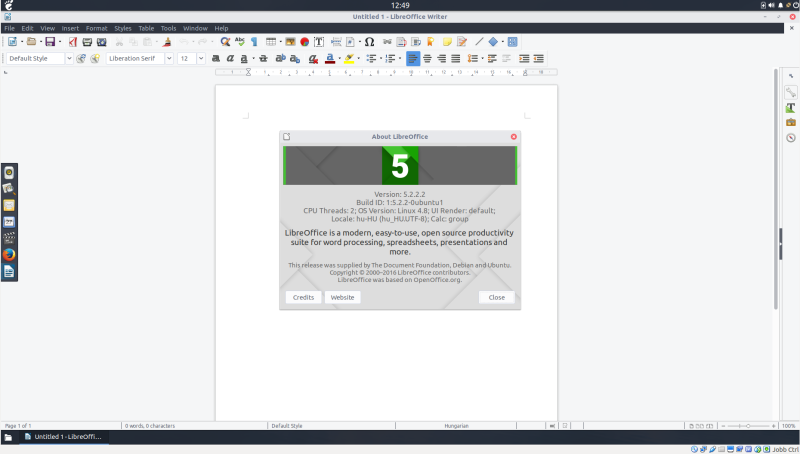Click the Save document icon
This screenshot has height=454, width=800.
click(x=49, y=42)
